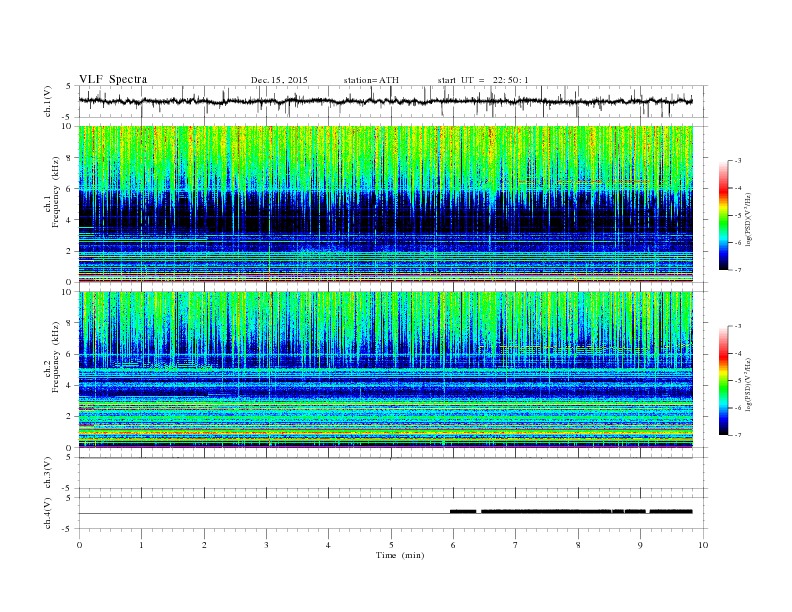Click the '8' kHz tick on ch.1 spectrogram

69,158
